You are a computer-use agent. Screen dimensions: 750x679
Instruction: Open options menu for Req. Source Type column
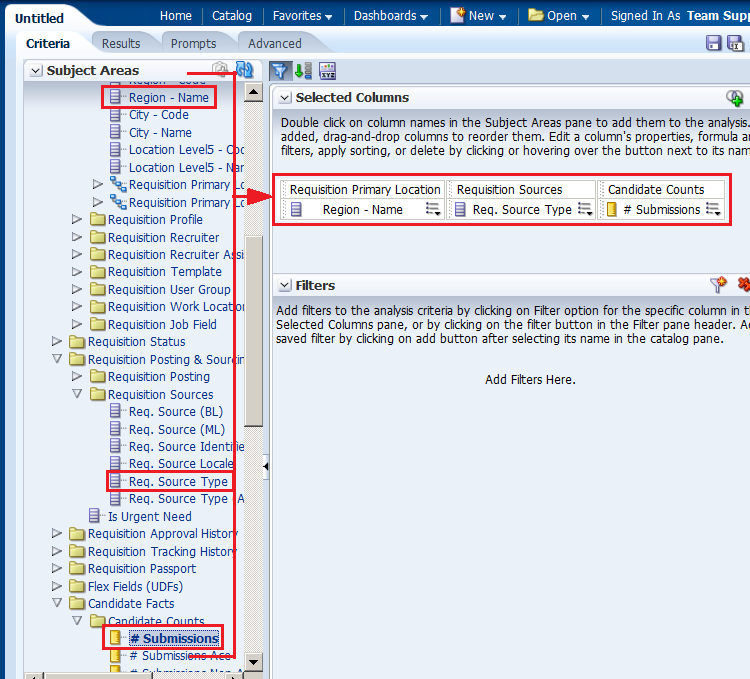pos(585,209)
